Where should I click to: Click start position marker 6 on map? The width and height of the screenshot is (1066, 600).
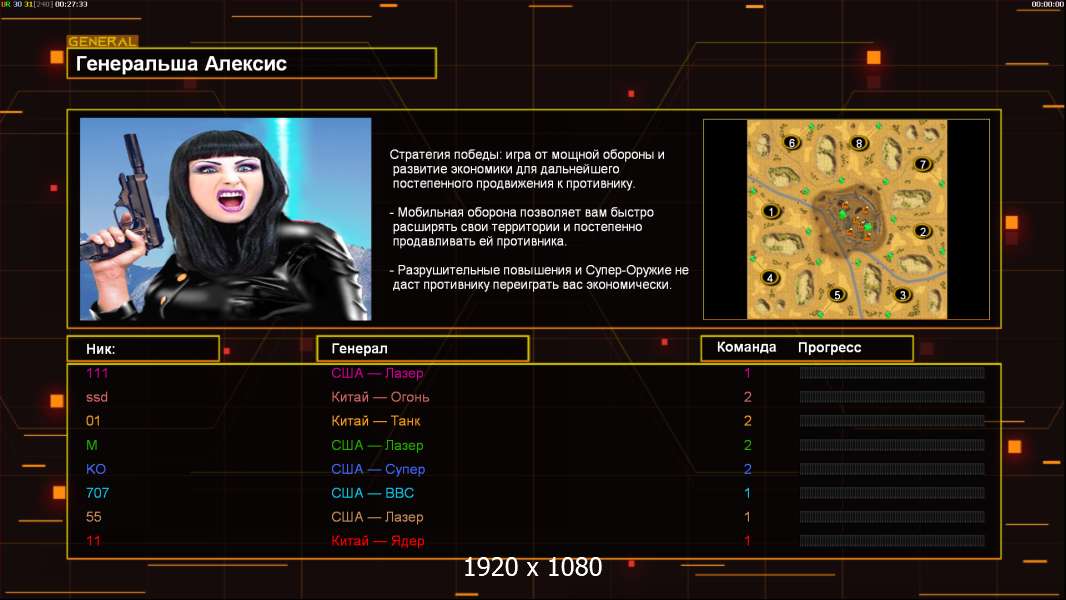click(791, 143)
